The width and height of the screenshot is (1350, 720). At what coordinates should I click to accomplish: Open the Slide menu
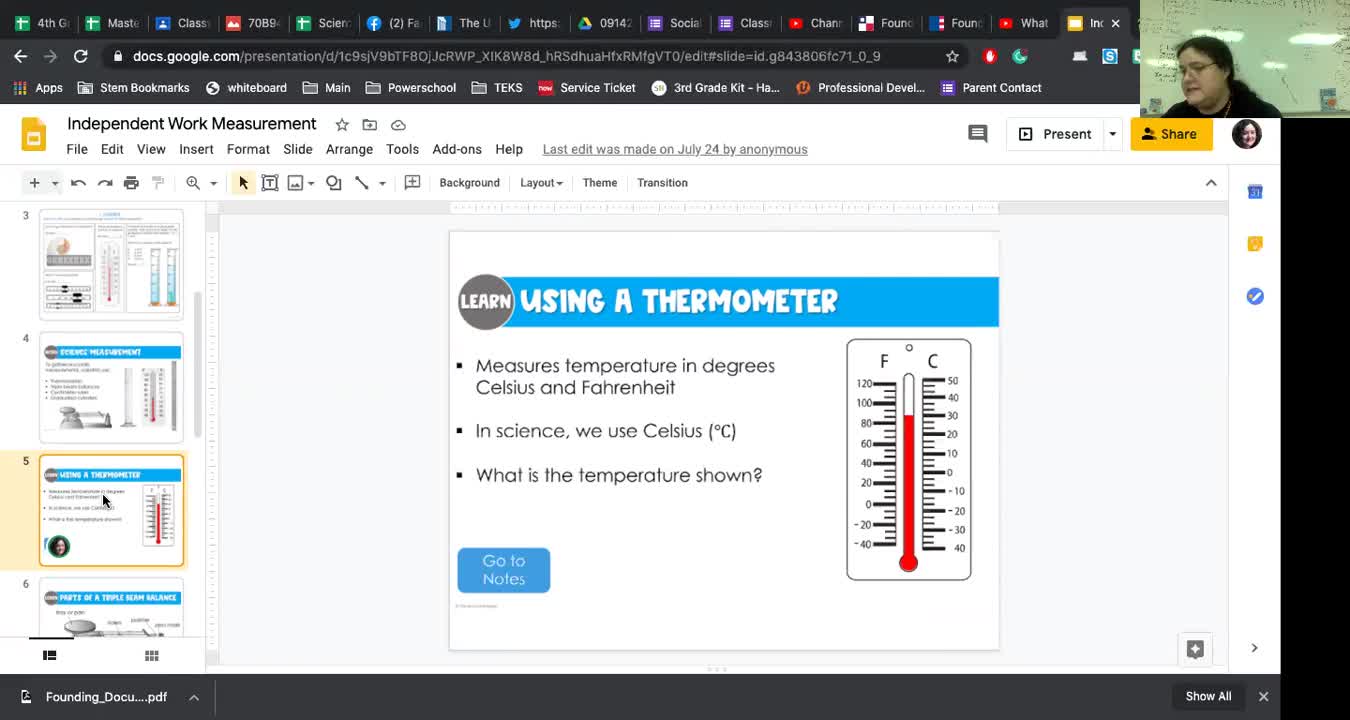[x=298, y=149]
